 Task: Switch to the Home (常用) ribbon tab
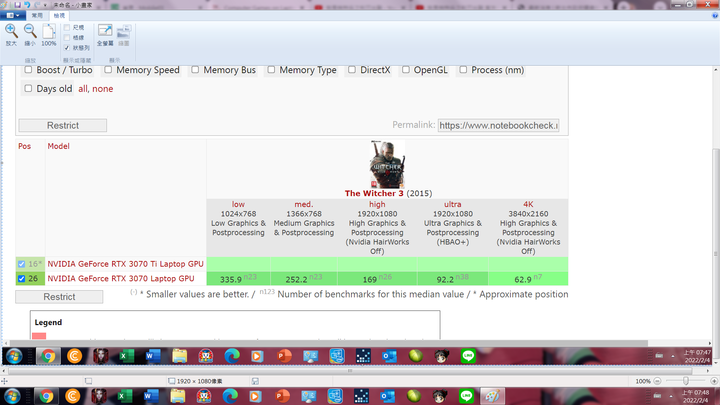(37, 16)
